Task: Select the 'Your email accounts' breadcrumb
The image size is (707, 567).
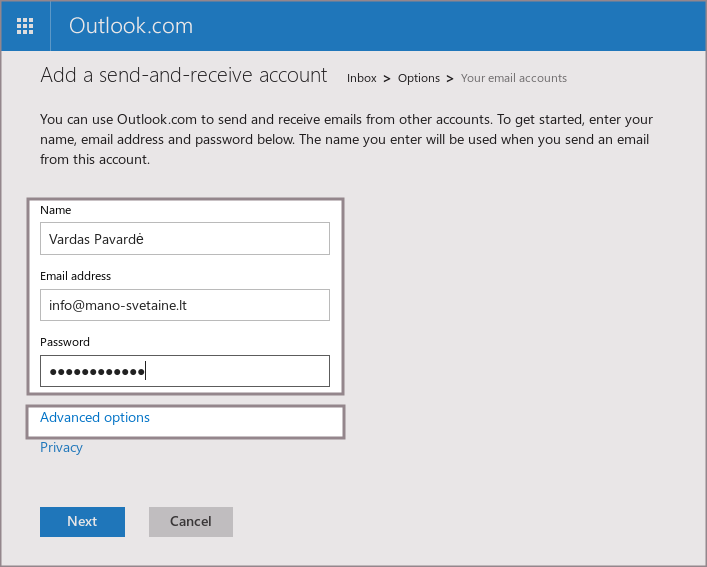Action: point(513,78)
